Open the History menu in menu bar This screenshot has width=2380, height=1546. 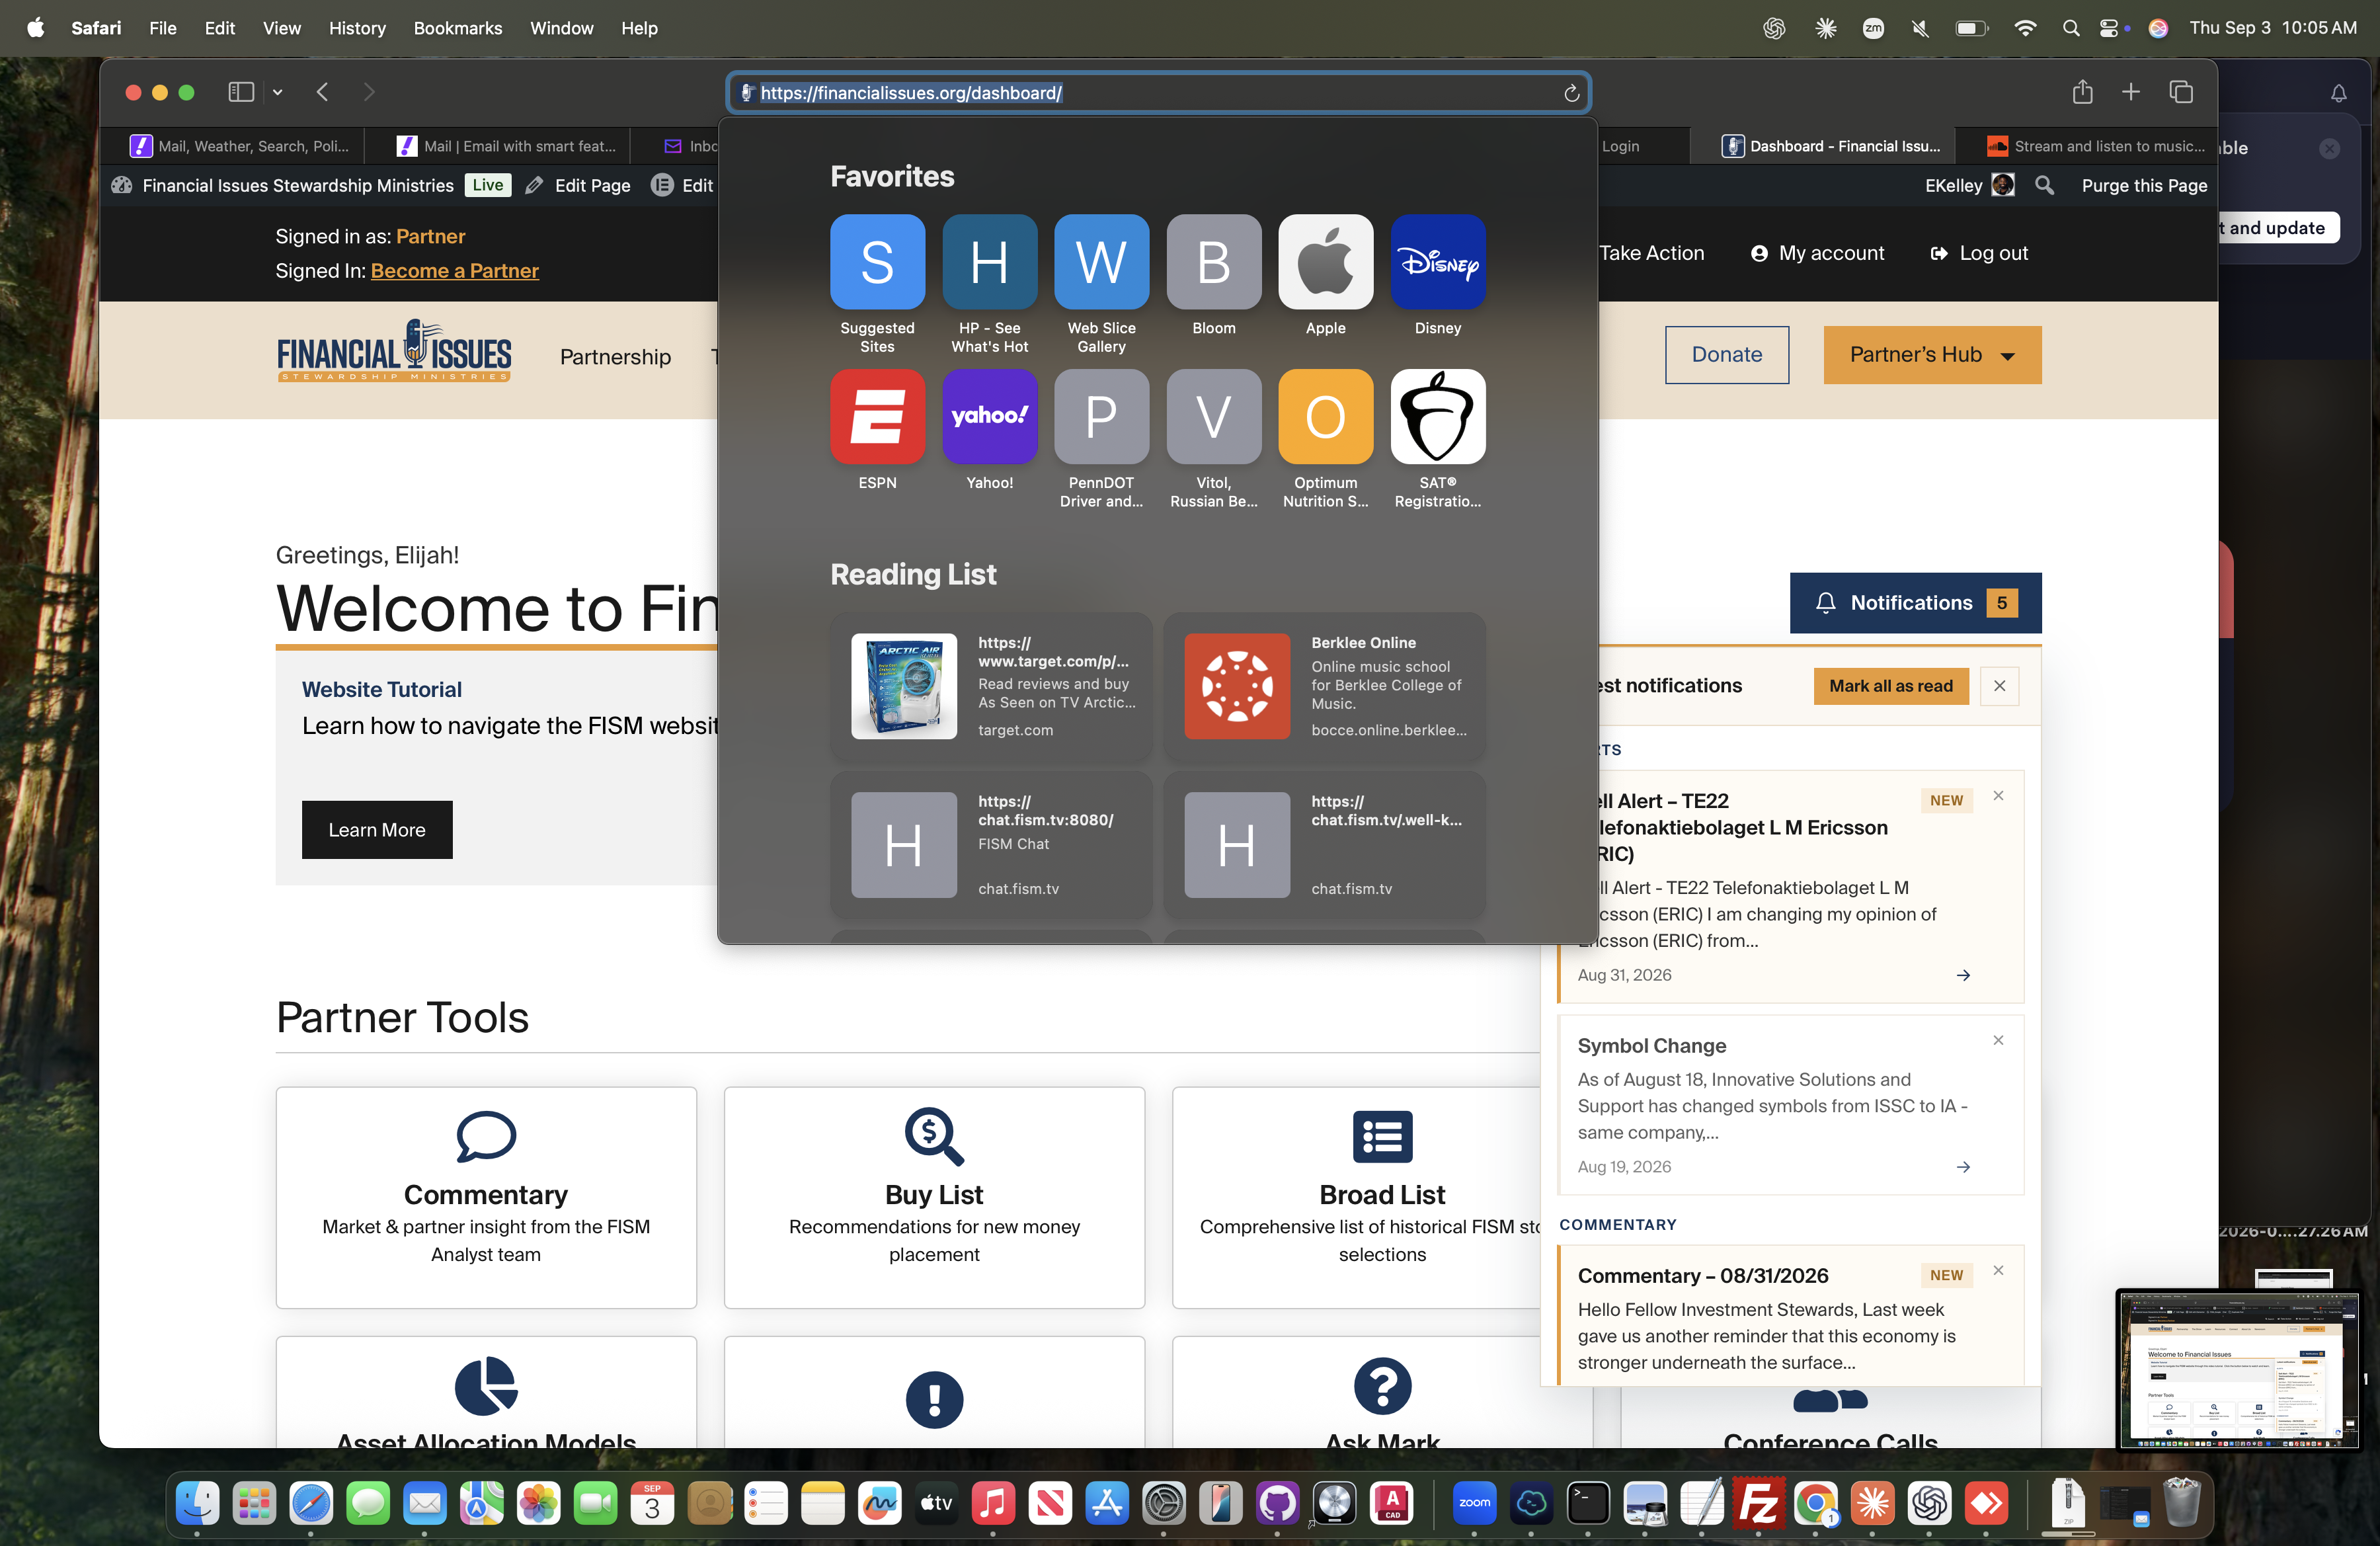[357, 28]
